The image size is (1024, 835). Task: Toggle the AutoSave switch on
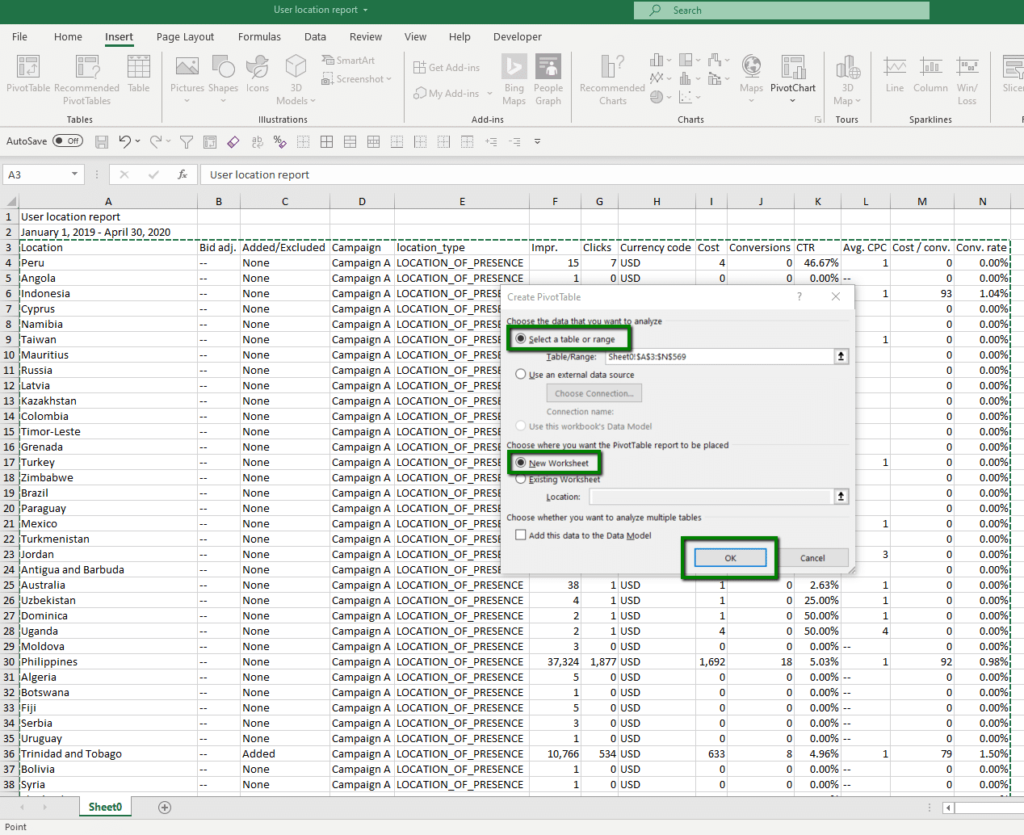[x=67, y=141]
